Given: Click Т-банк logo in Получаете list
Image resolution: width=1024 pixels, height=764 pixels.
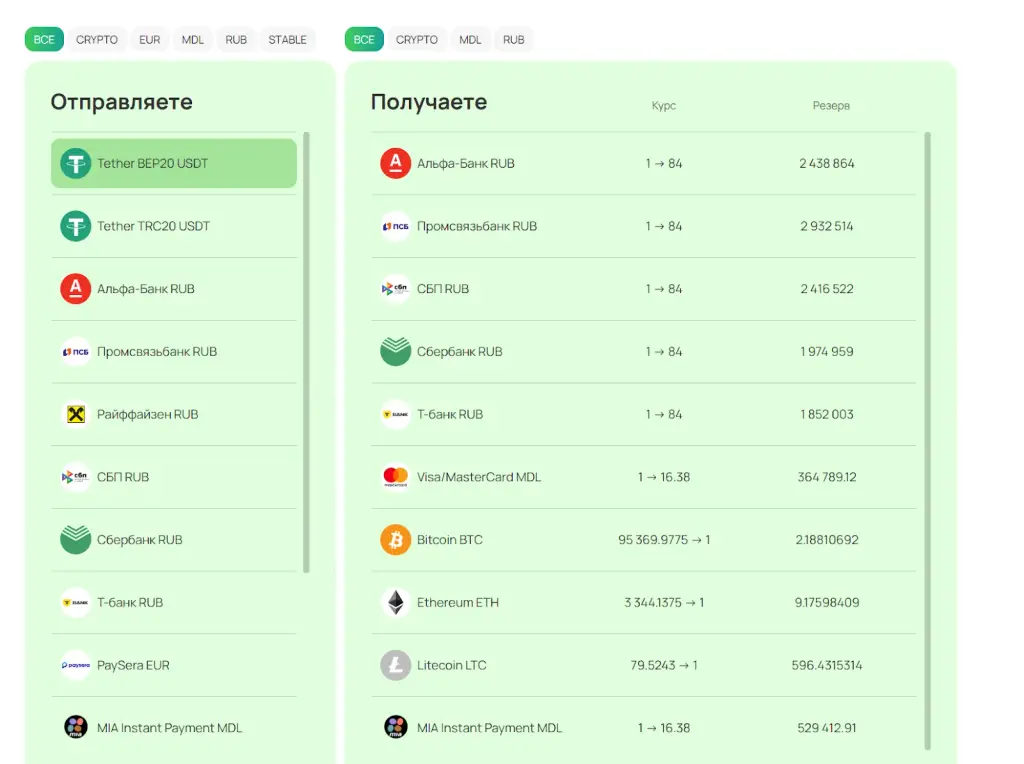Looking at the screenshot, I should coord(396,414).
